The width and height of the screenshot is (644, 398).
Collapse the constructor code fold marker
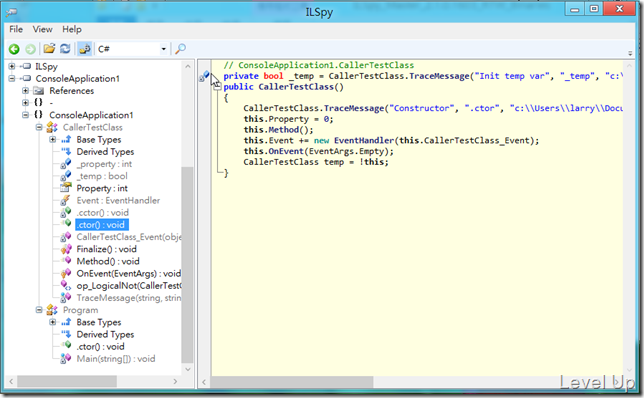point(217,87)
